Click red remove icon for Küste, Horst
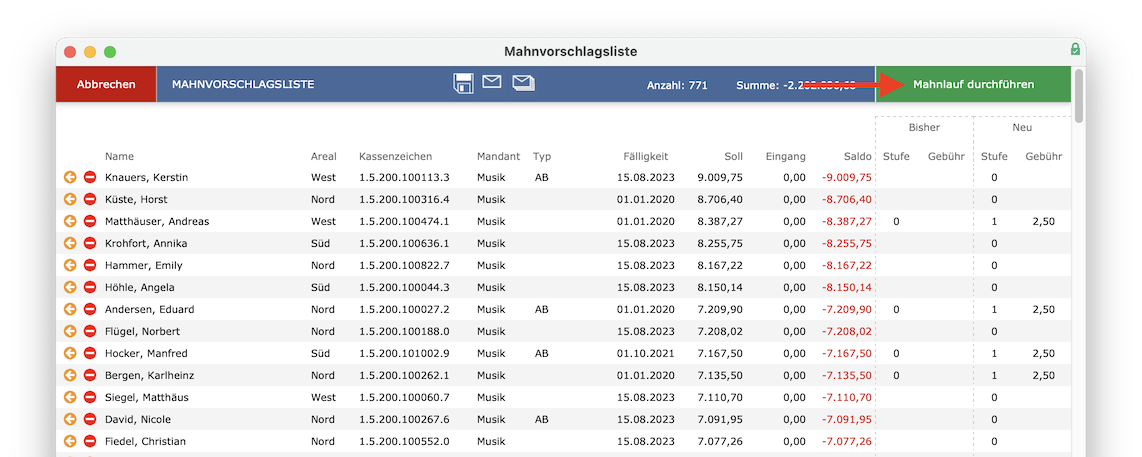Image resolution: width=1142 pixels, height=457 pixels. pos(90,199)
